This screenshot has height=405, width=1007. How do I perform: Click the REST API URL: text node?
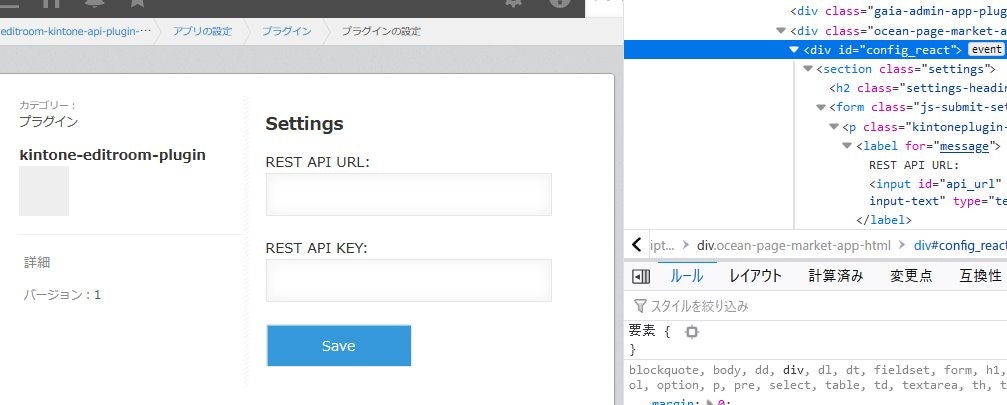(x=914, y=165)
